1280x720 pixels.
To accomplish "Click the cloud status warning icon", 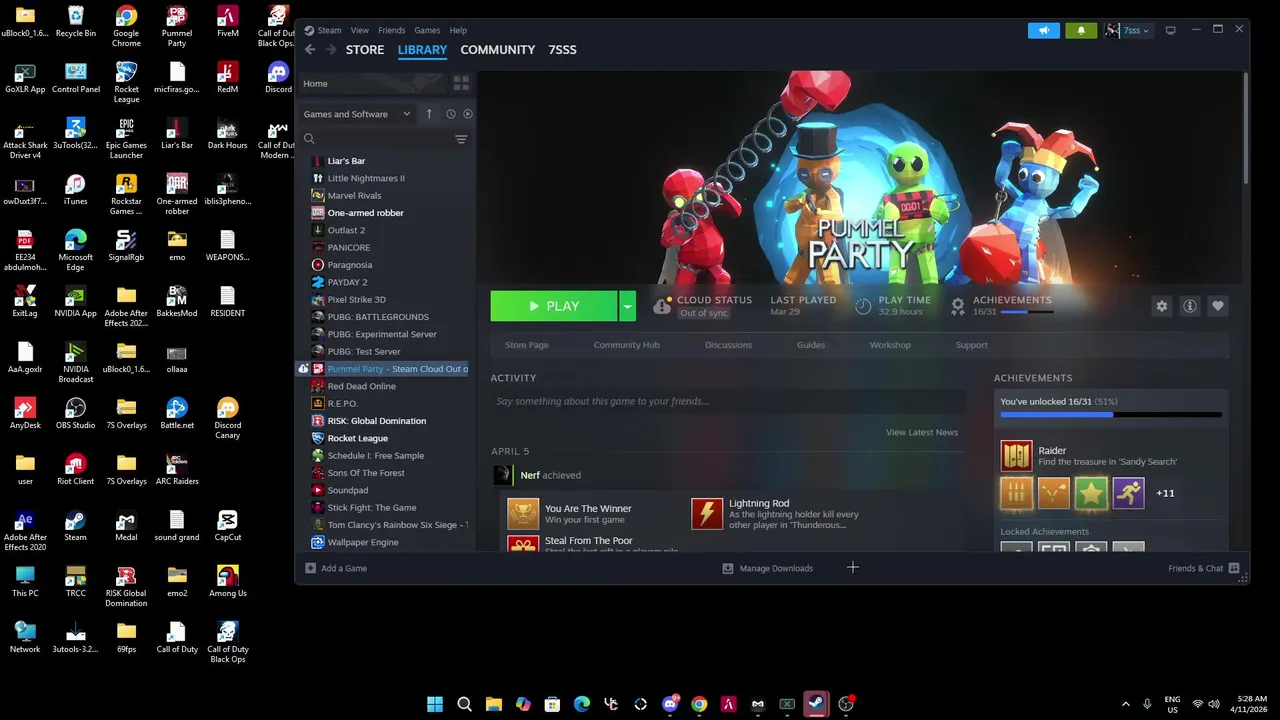I will tap(662, 306).
